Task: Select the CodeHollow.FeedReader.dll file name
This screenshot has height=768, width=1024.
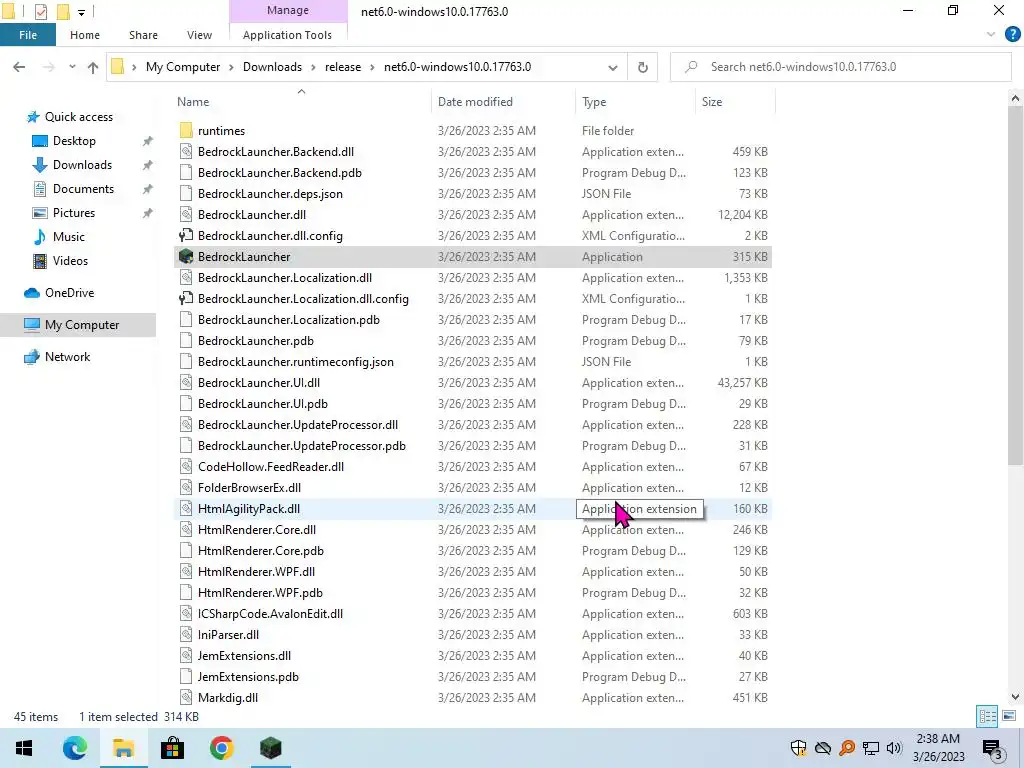Action: [x=271, y=467]
